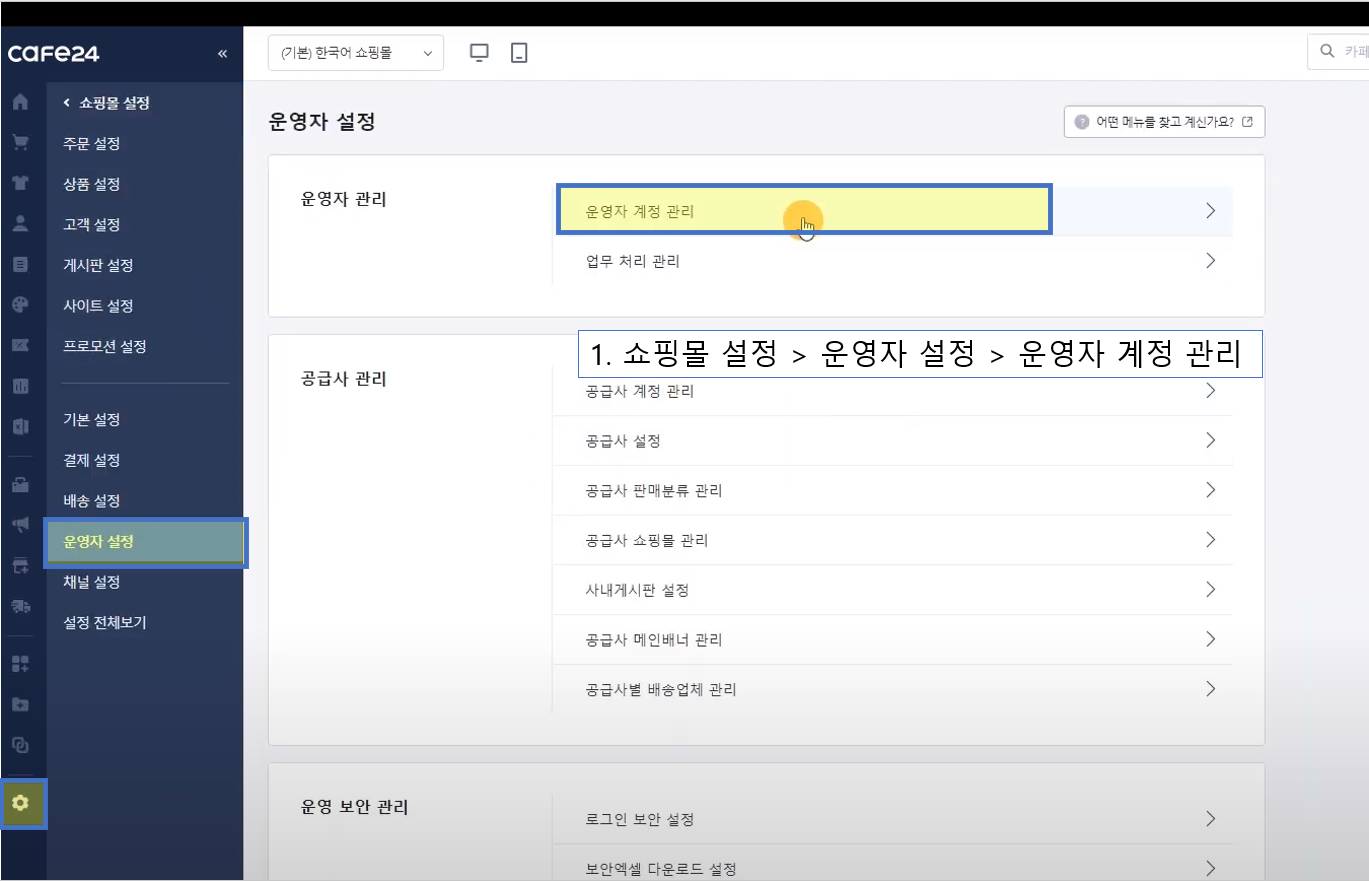Open the document board icon in the rail

20,265
